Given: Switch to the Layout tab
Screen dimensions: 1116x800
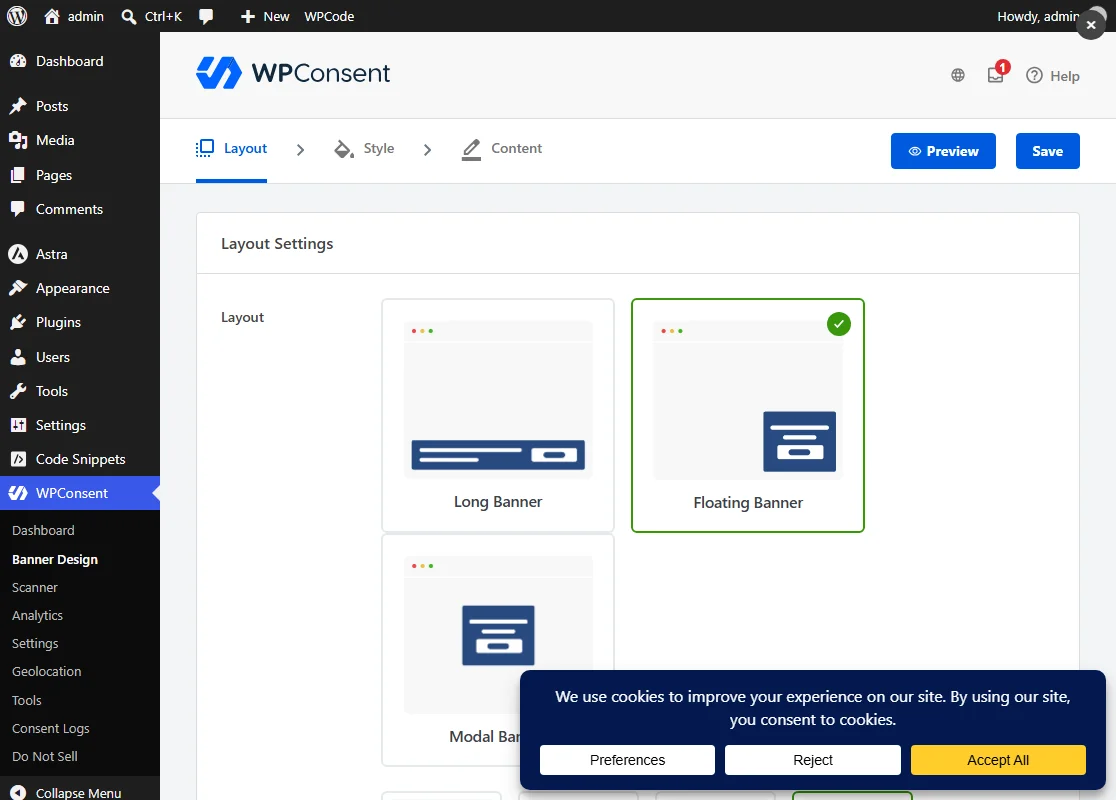Looking at the screenshot, I should [231, 149].
